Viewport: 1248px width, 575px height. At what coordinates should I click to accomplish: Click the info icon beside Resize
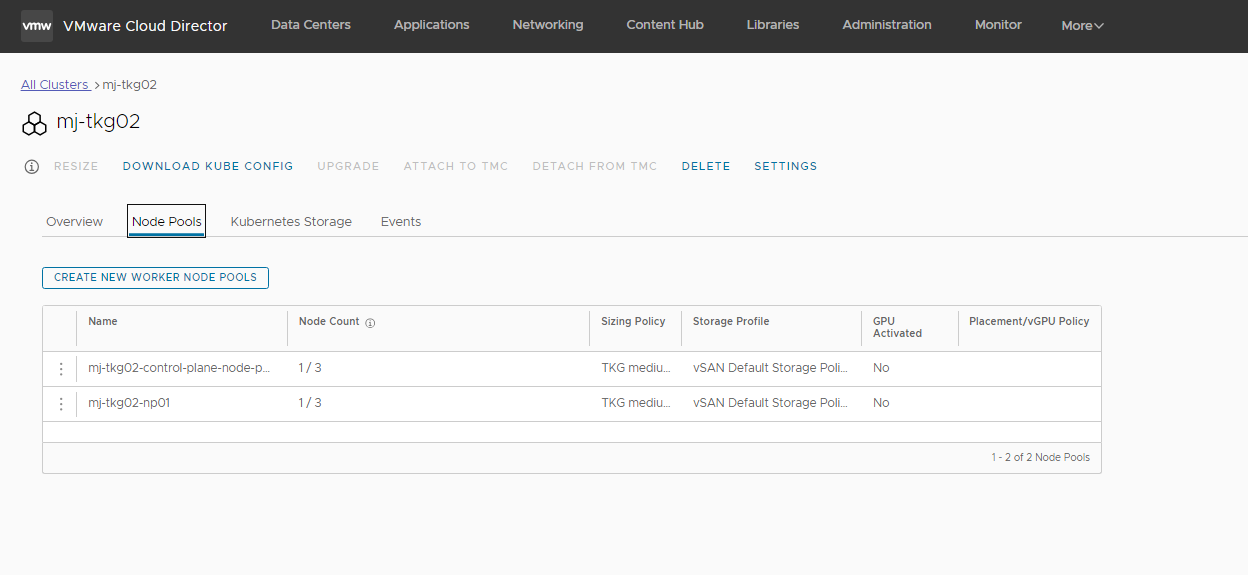pos(32,167)
